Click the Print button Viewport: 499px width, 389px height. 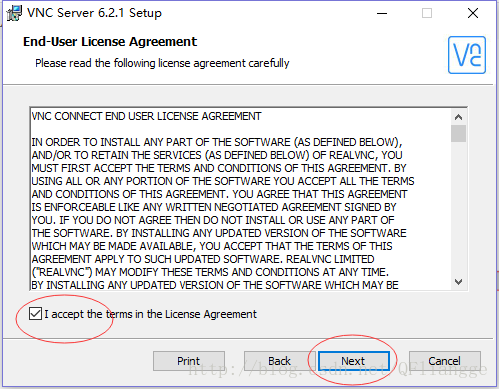point(189,361)
